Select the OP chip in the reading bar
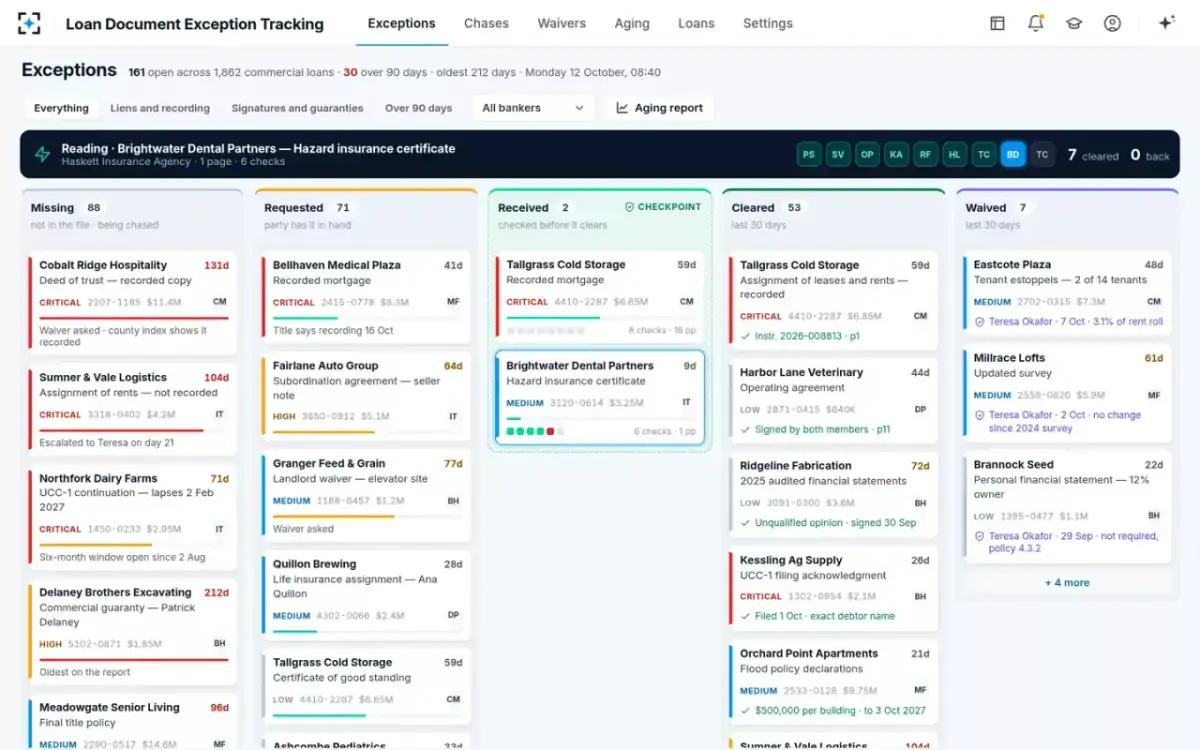 [x=867, y=154]
